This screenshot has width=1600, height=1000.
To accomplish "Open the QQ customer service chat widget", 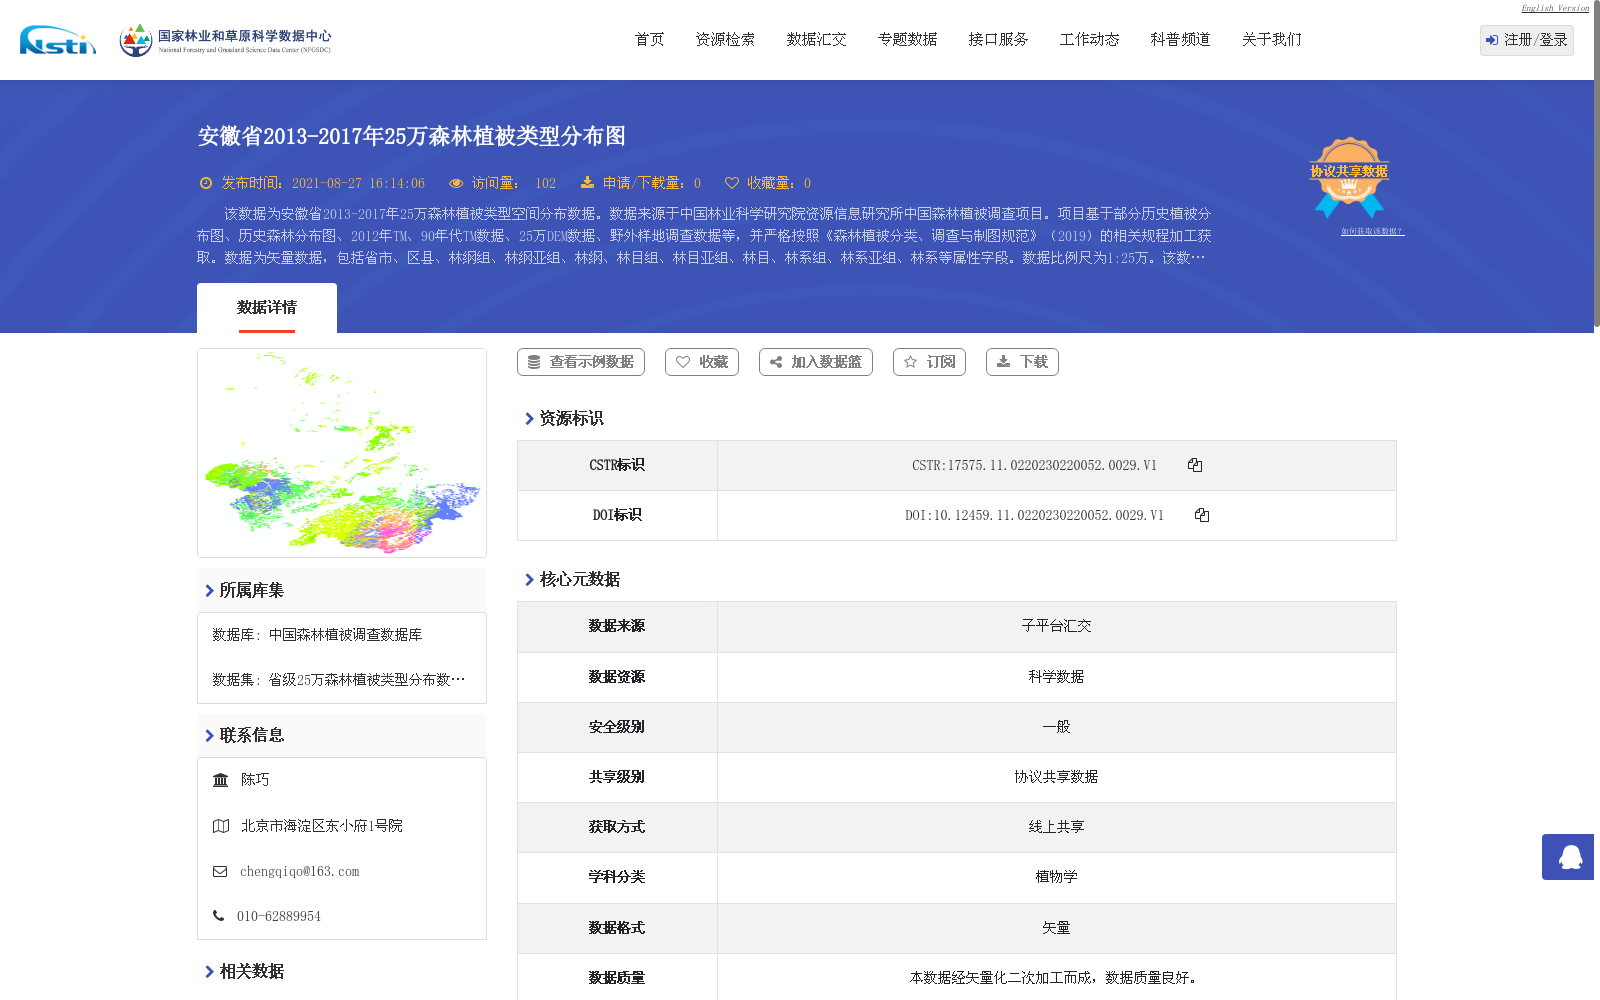I will (x=1568, y=857).
